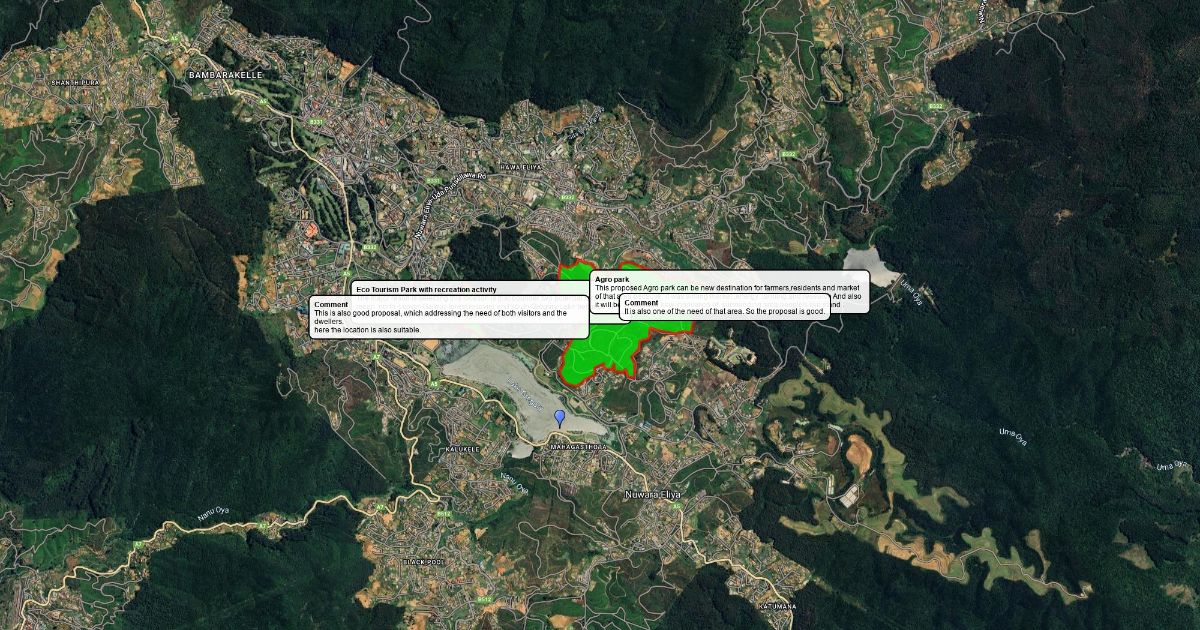Click the Nuwara Eliya city label
This screenshot has width=1200, height=630.
[x=652, y=495]
